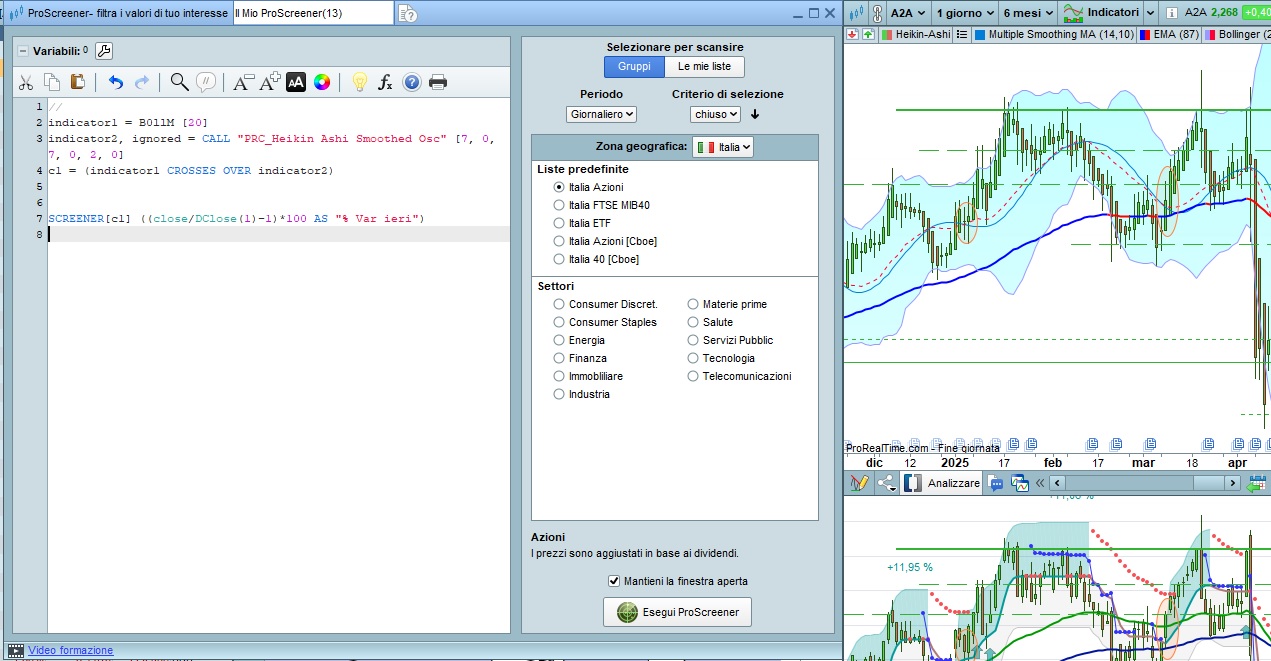Open the fx function library
This screenshot has height=661, width=1271.
tap(385, 82)
